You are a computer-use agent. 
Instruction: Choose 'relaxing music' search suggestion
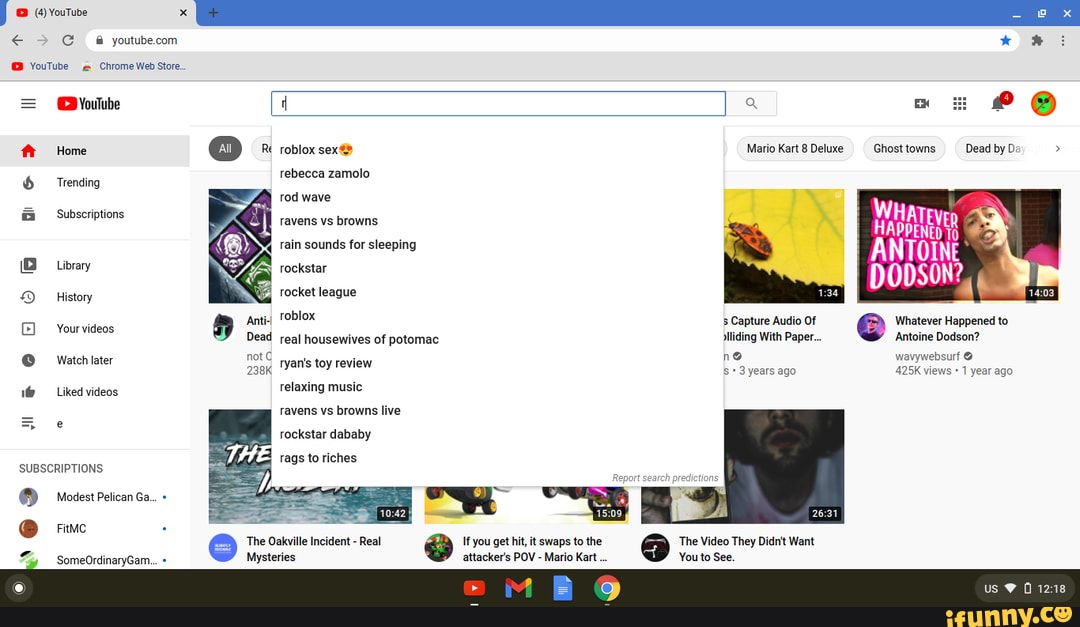coord(321,387)
